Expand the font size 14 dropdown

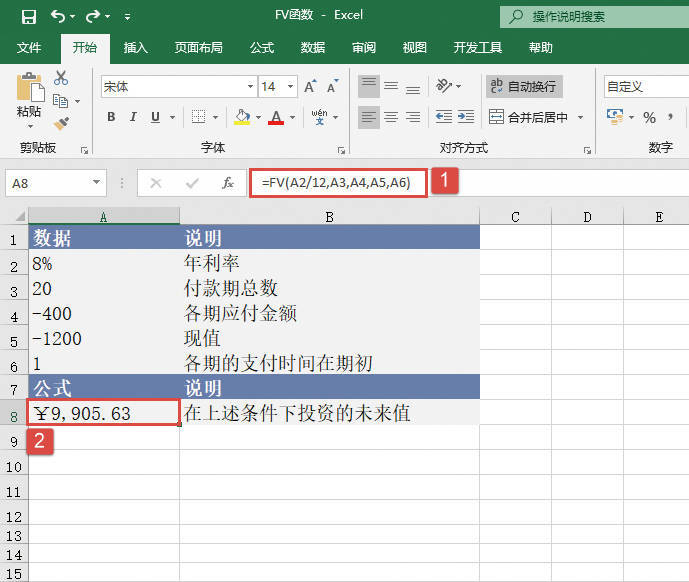click(291, 87)
